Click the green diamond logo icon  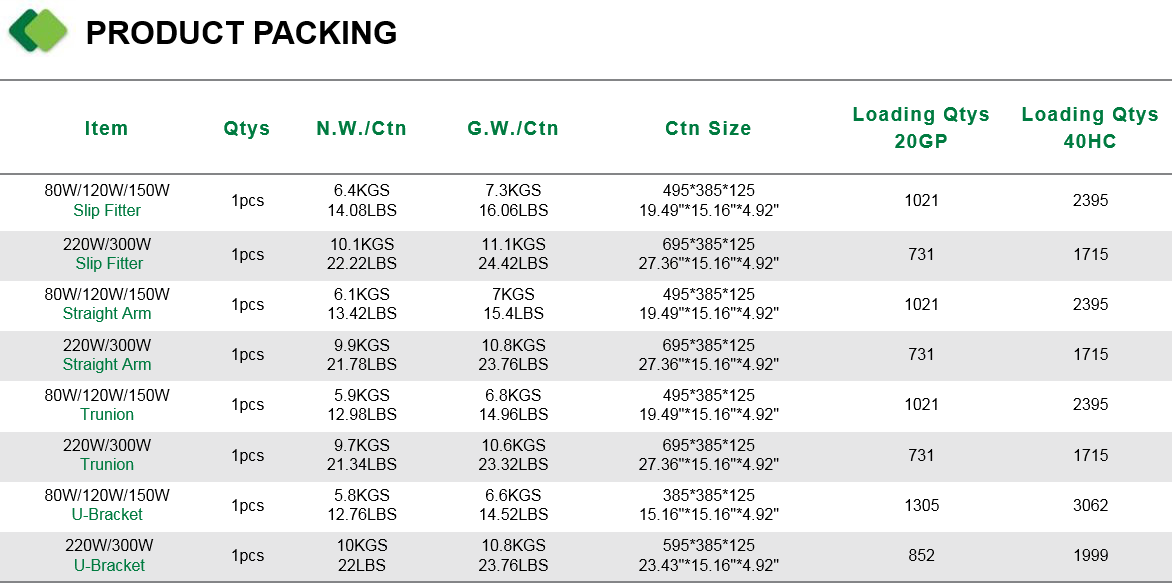(x=38, y=31)
